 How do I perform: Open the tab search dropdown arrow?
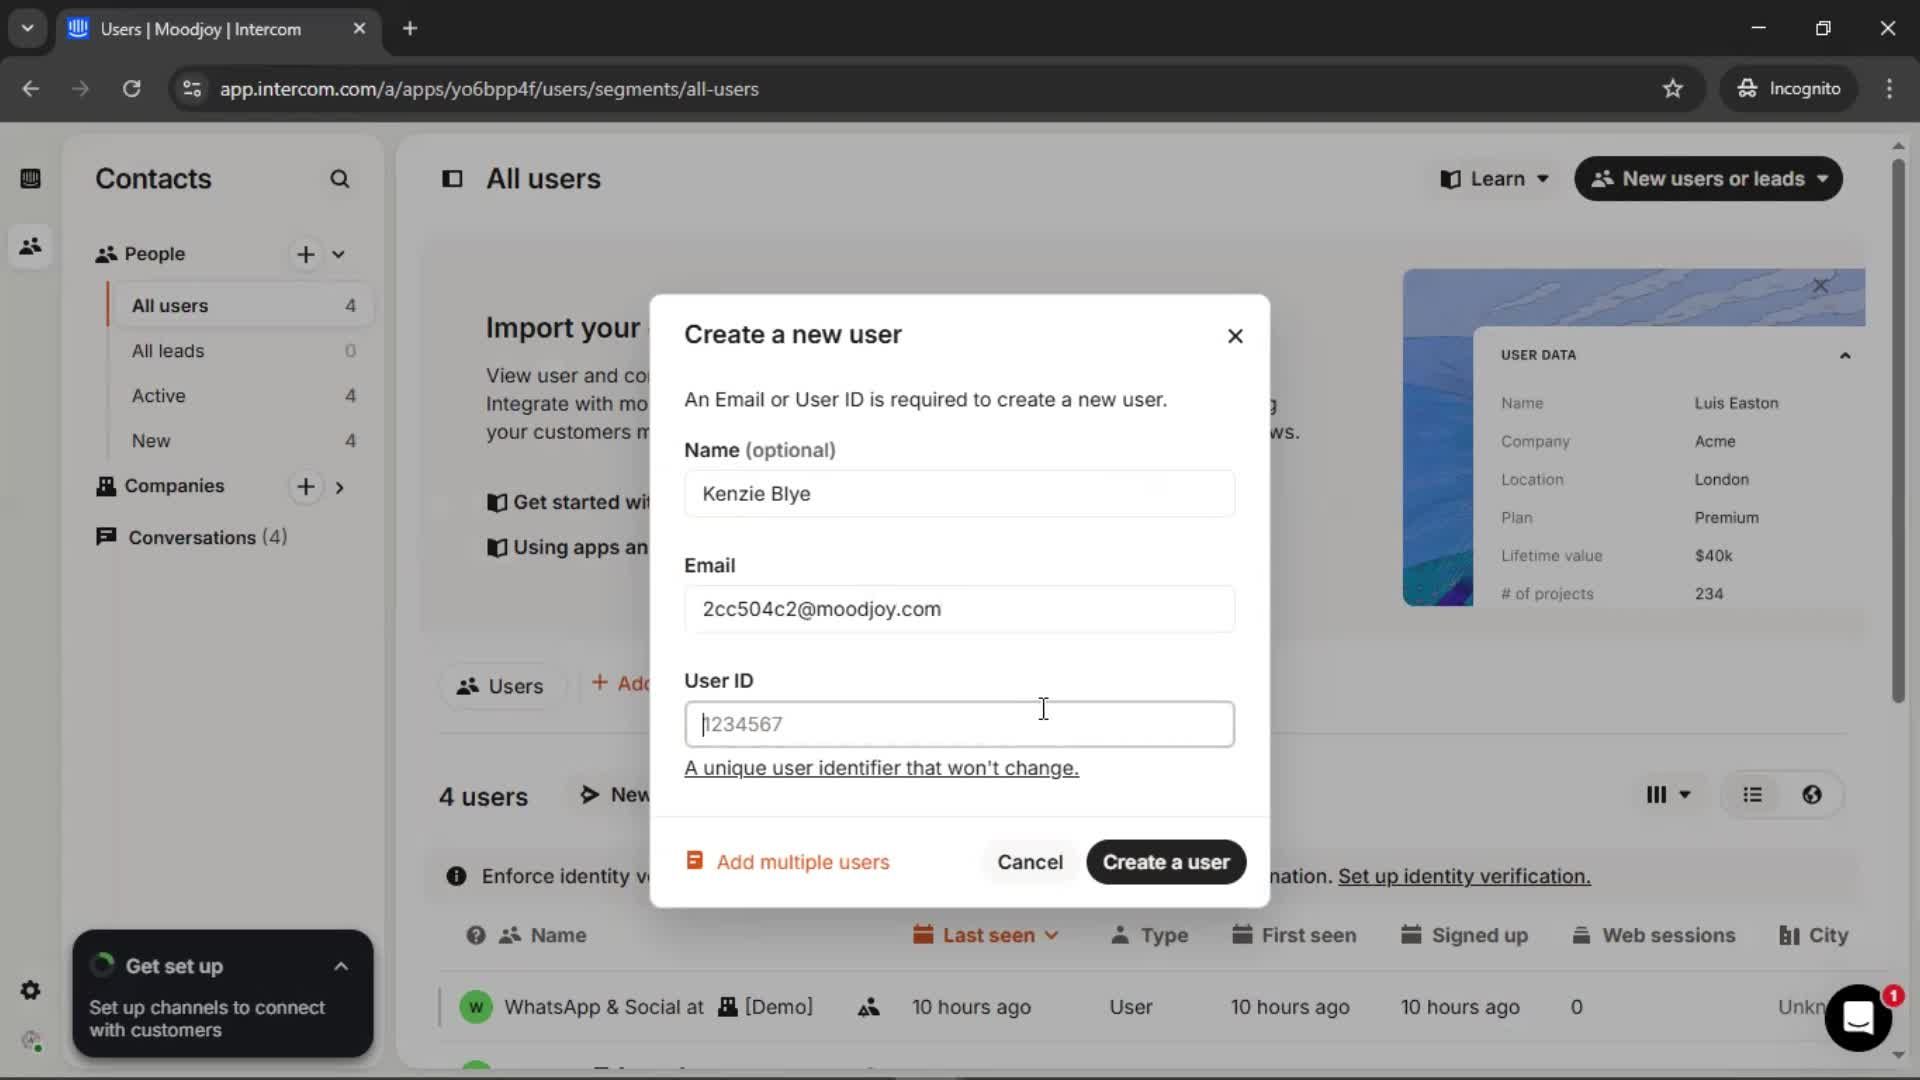click(28, 28)
